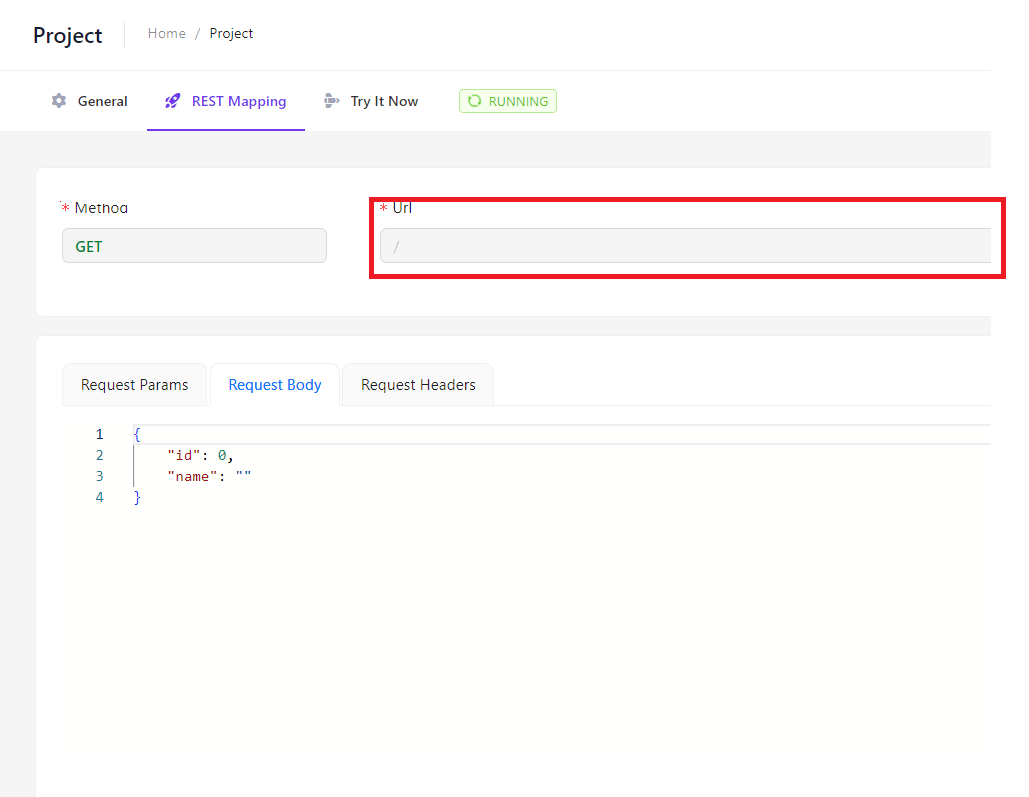Click the Project page title

point(68,35)
